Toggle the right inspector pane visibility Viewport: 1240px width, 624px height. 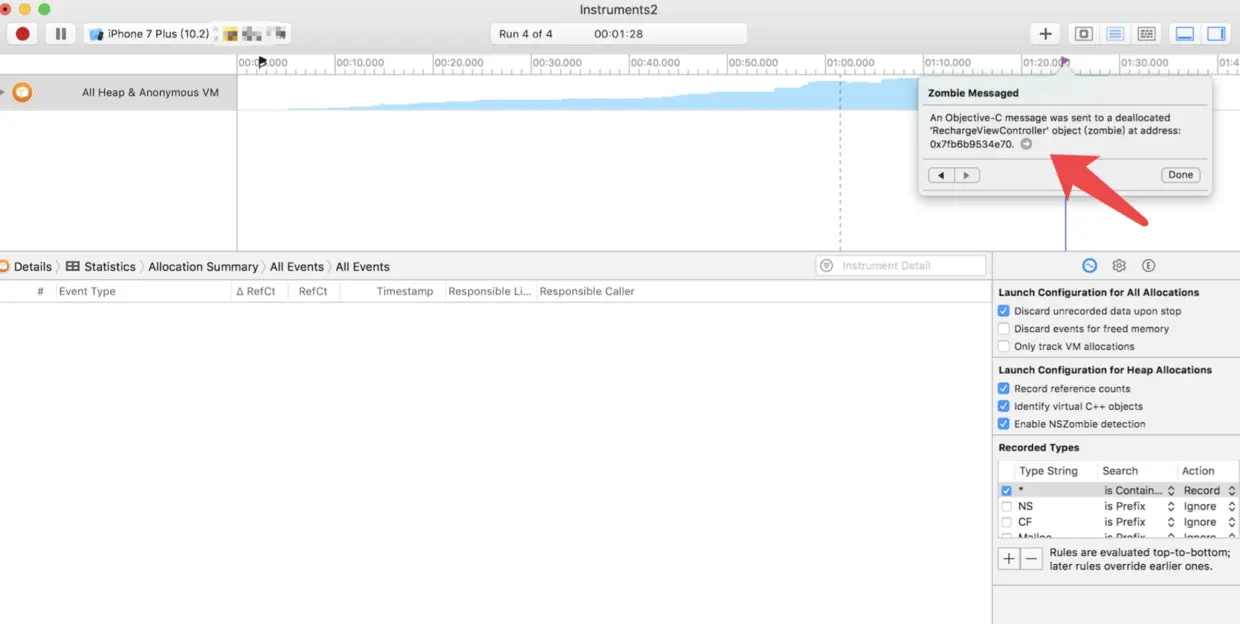coord(1216,34)
